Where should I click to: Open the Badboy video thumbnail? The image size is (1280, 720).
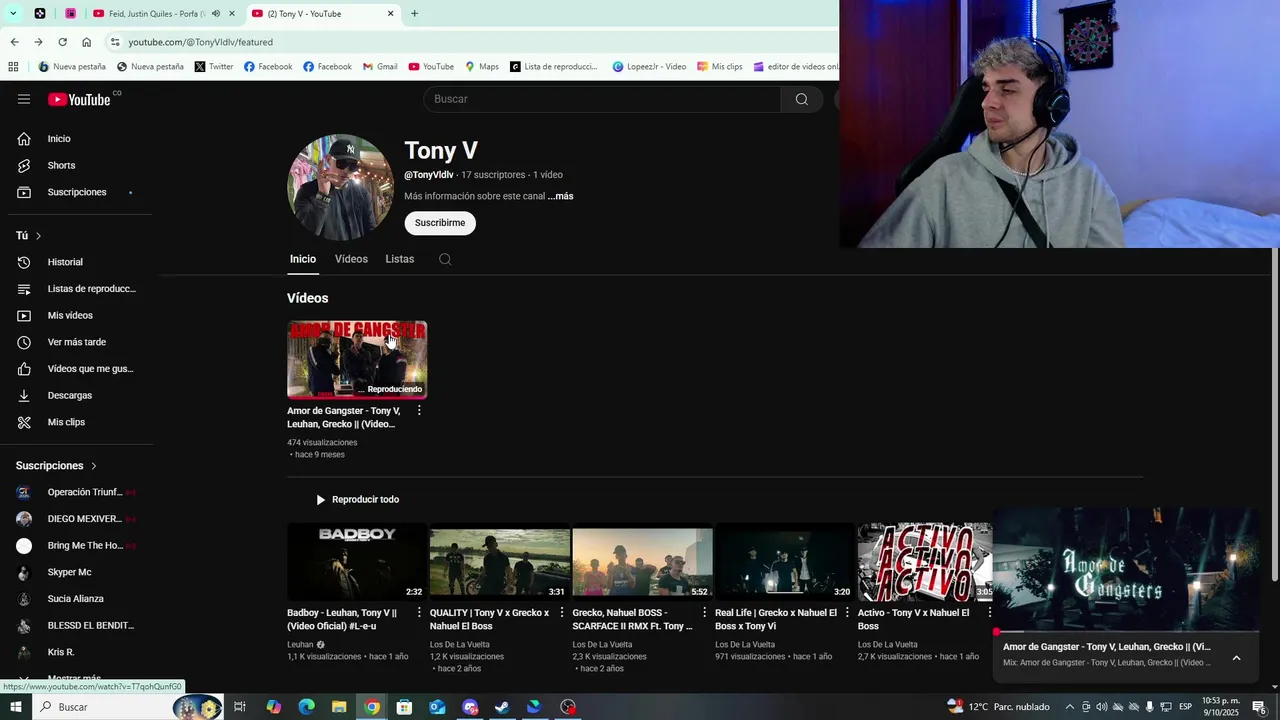[x=357, y=561]
